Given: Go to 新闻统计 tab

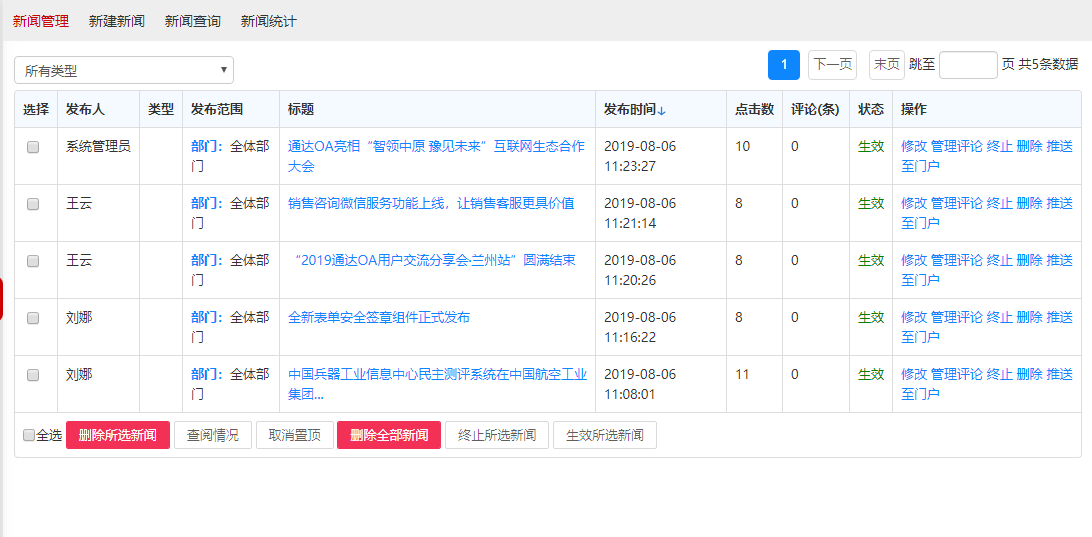Looking at the screenshot, I should point(268,21).
